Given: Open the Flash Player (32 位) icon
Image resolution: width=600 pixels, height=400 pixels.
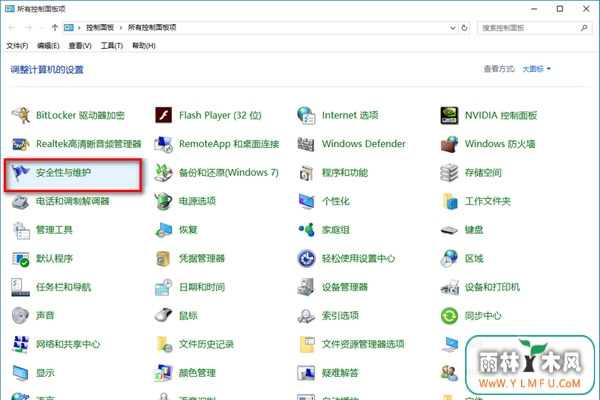Looking at the screenshot, I should 163,115.
